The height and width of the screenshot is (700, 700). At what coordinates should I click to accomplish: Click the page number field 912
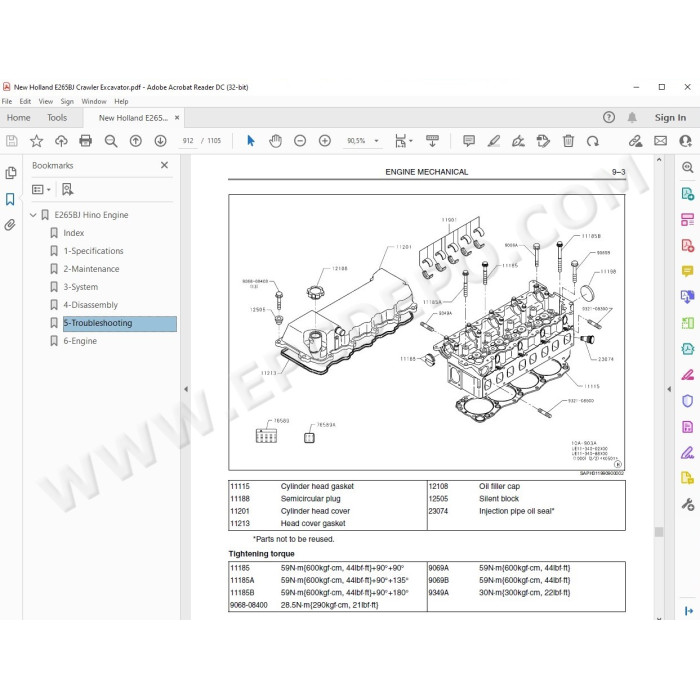click(x=188, y=141)
